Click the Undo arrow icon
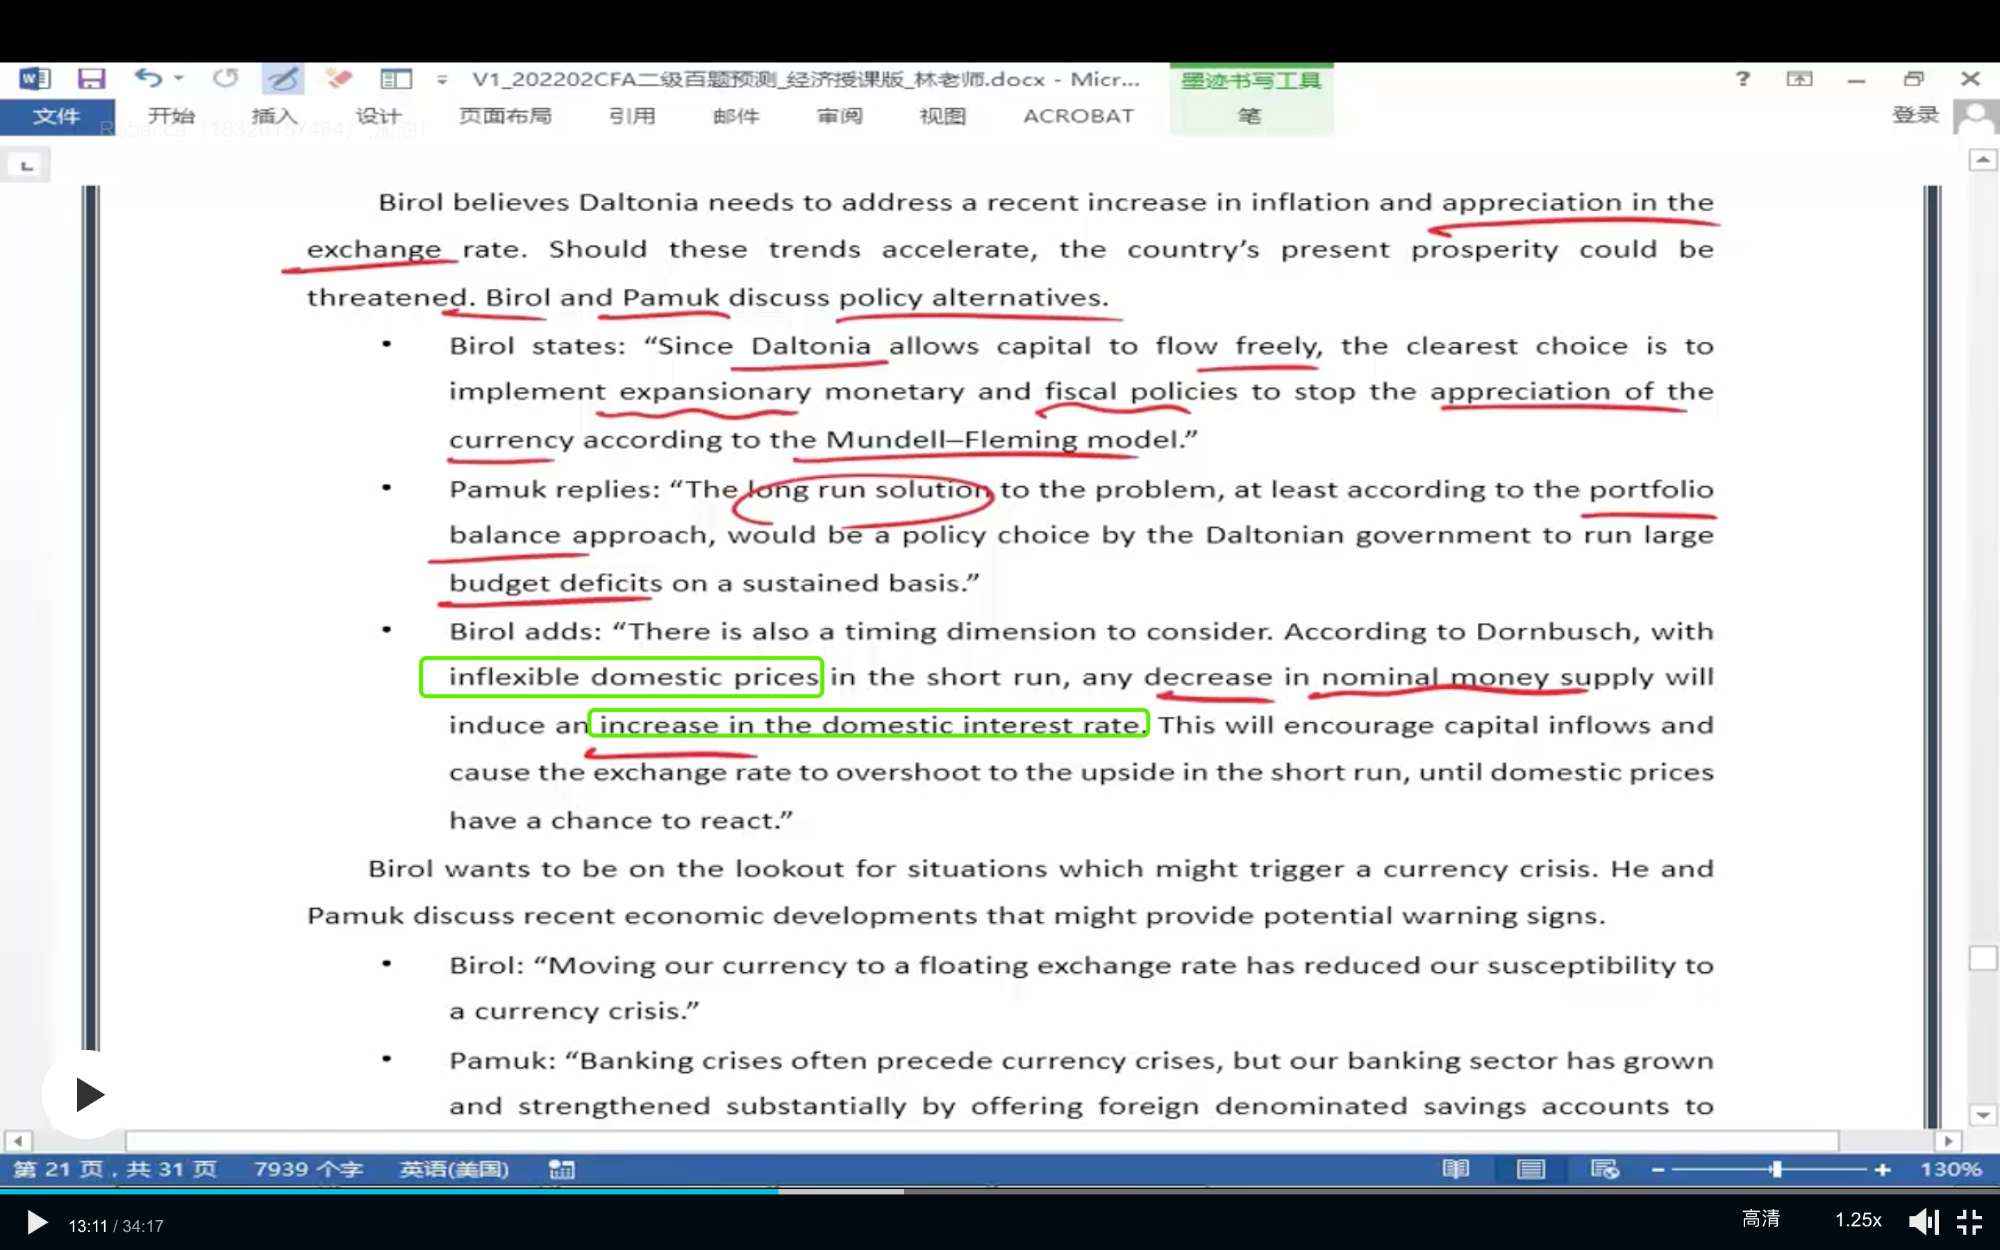This screenshot has height=1250, width=2000. [x=148, y=77]
